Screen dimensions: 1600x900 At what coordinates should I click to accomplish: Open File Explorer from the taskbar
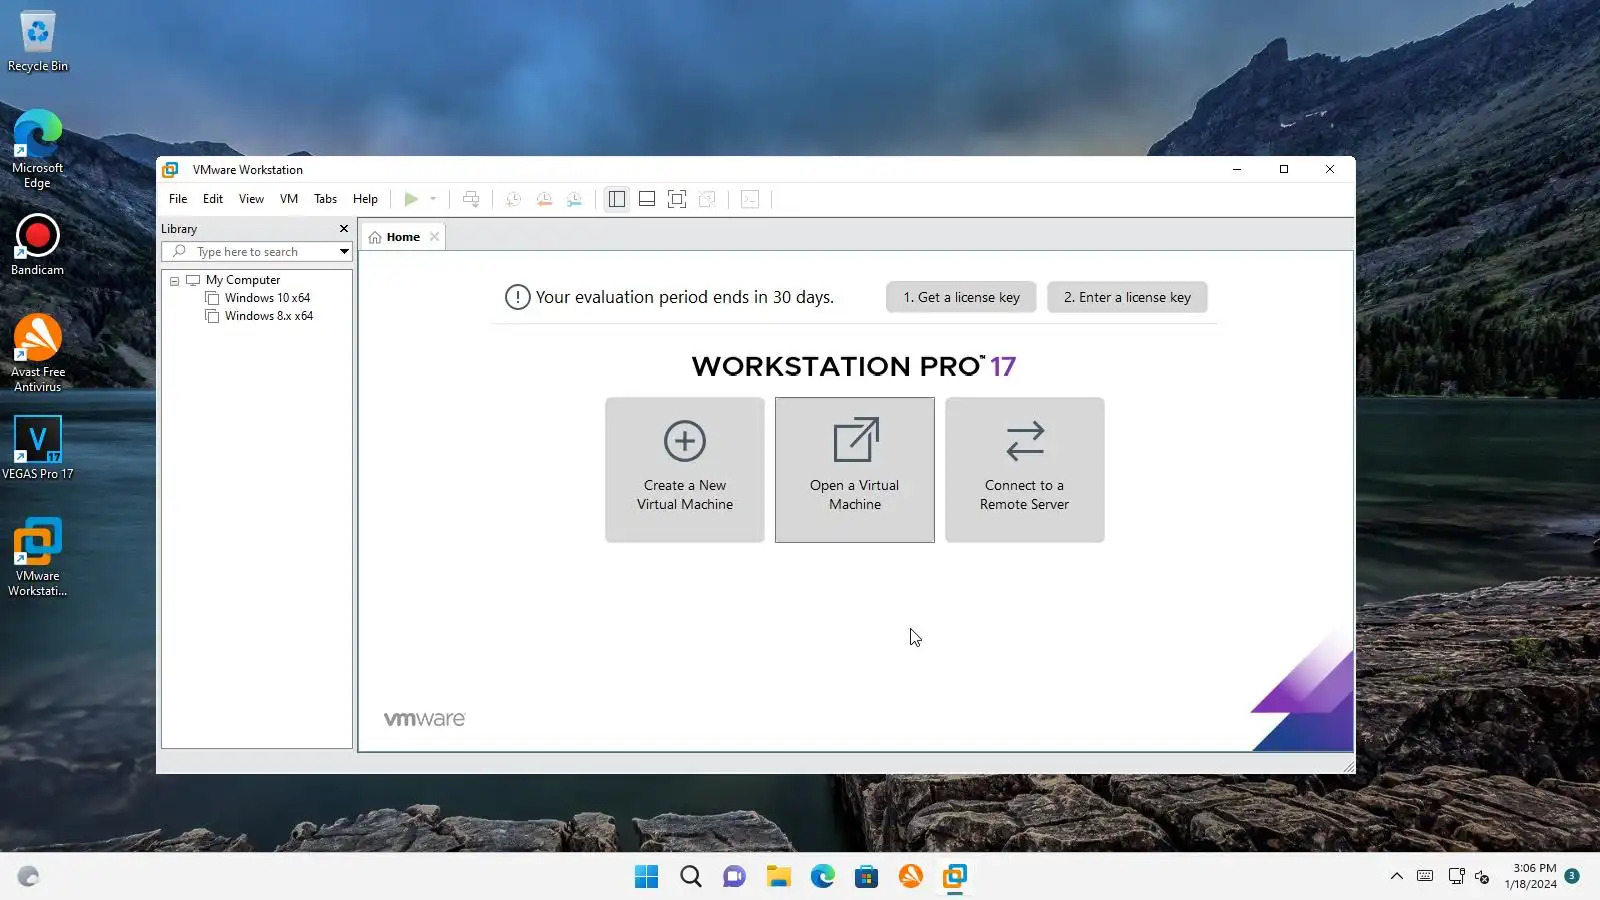pyautogui.click(x=779, y=877)
